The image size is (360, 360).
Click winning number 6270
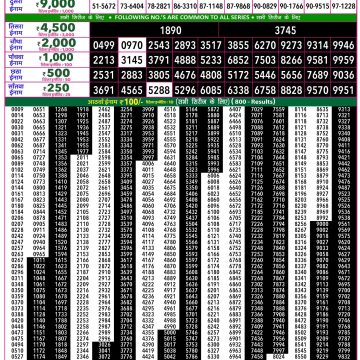265,45
